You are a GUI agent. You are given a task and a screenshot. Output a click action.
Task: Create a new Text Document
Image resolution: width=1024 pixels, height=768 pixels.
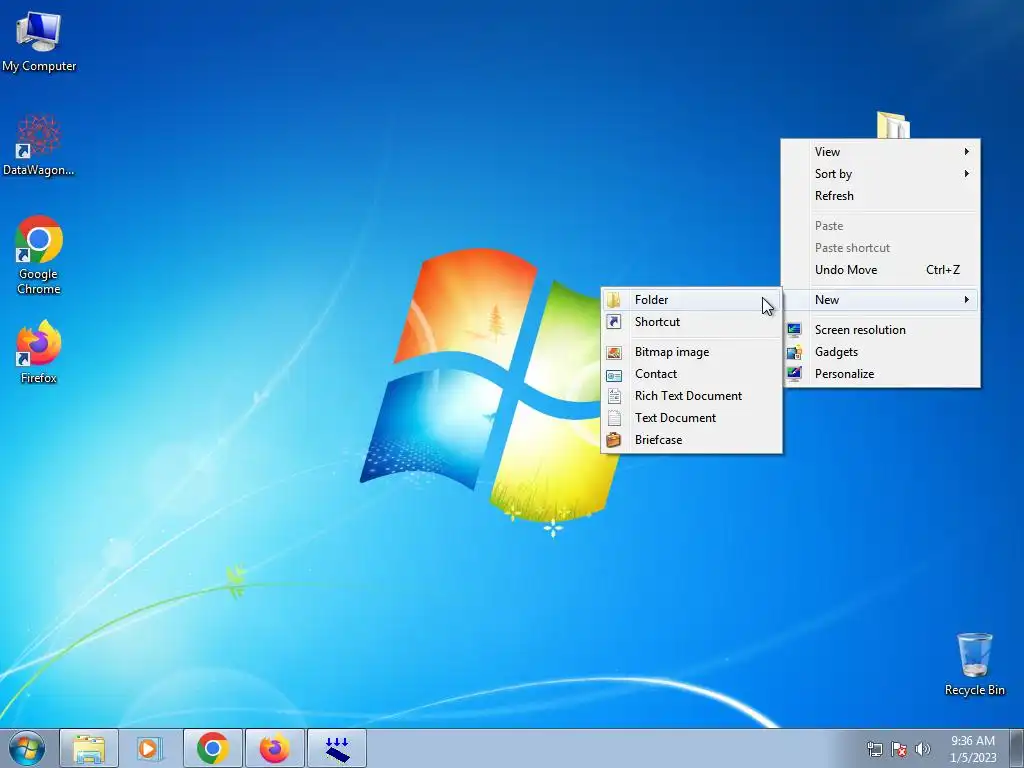[x=691, y=418]
